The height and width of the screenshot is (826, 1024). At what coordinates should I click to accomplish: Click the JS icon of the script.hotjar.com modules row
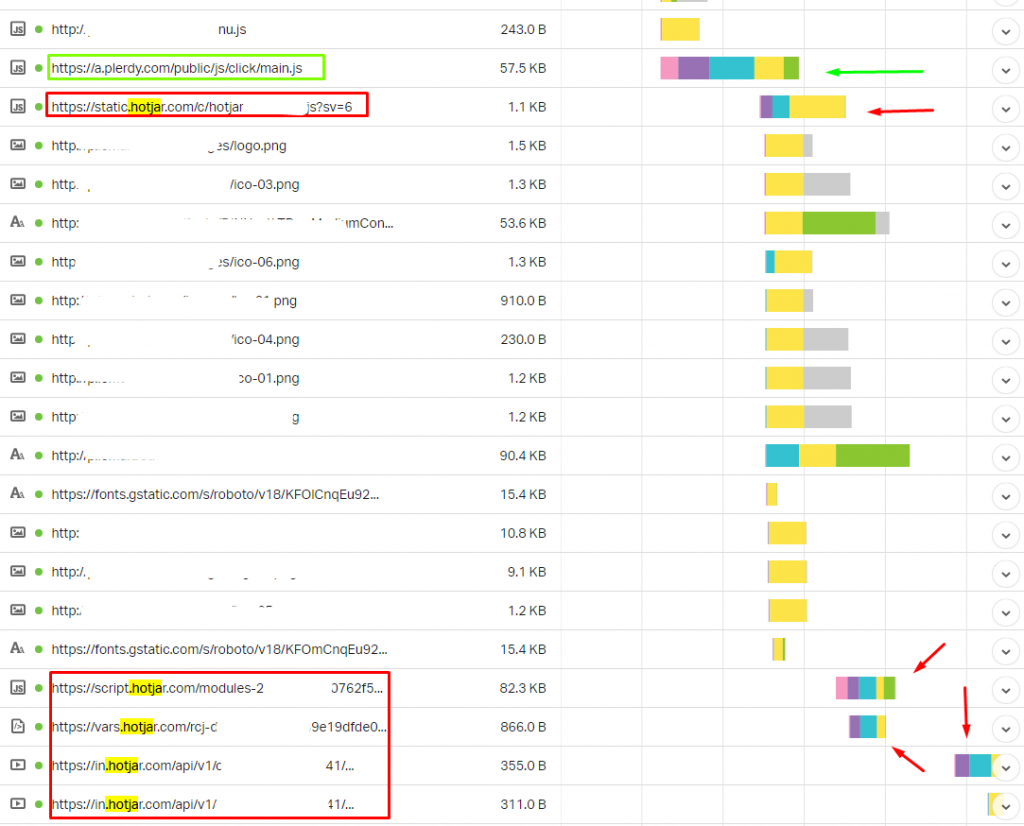click(x=18, y=688)
